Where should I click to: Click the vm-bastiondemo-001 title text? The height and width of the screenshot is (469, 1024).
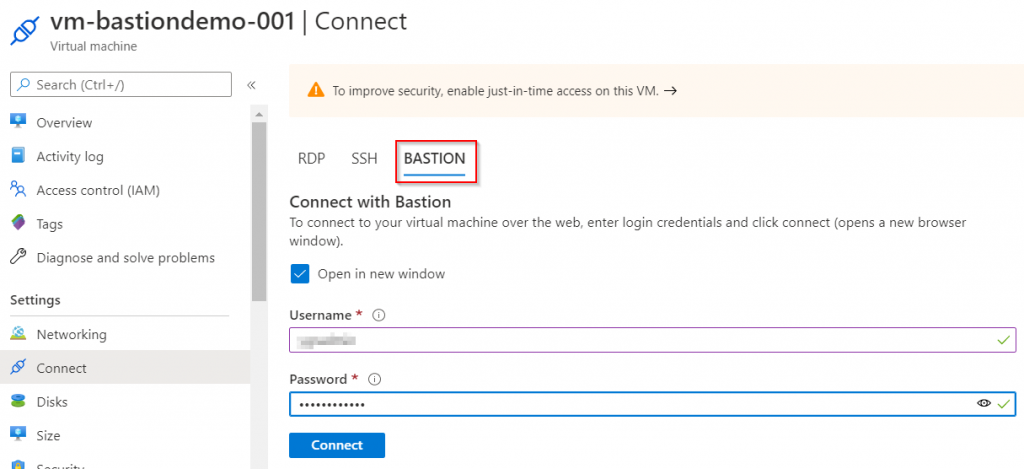(x=172, y=22)
